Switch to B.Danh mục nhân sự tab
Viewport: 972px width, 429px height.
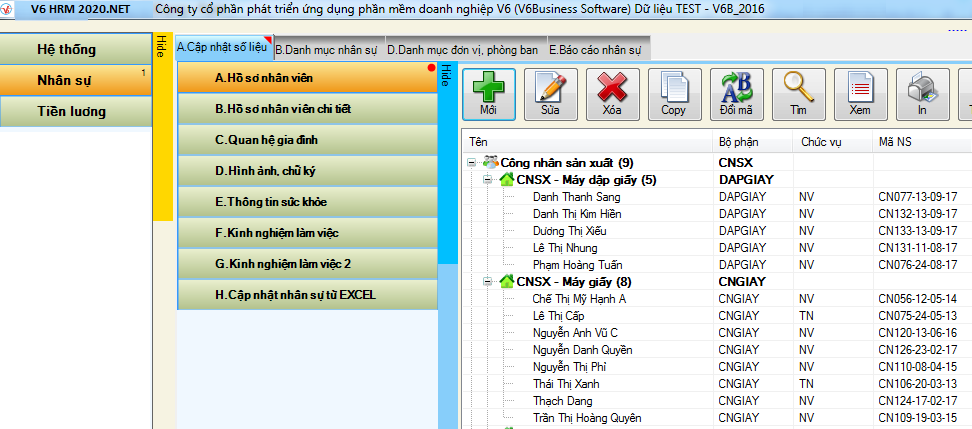[x=328, y=49]
